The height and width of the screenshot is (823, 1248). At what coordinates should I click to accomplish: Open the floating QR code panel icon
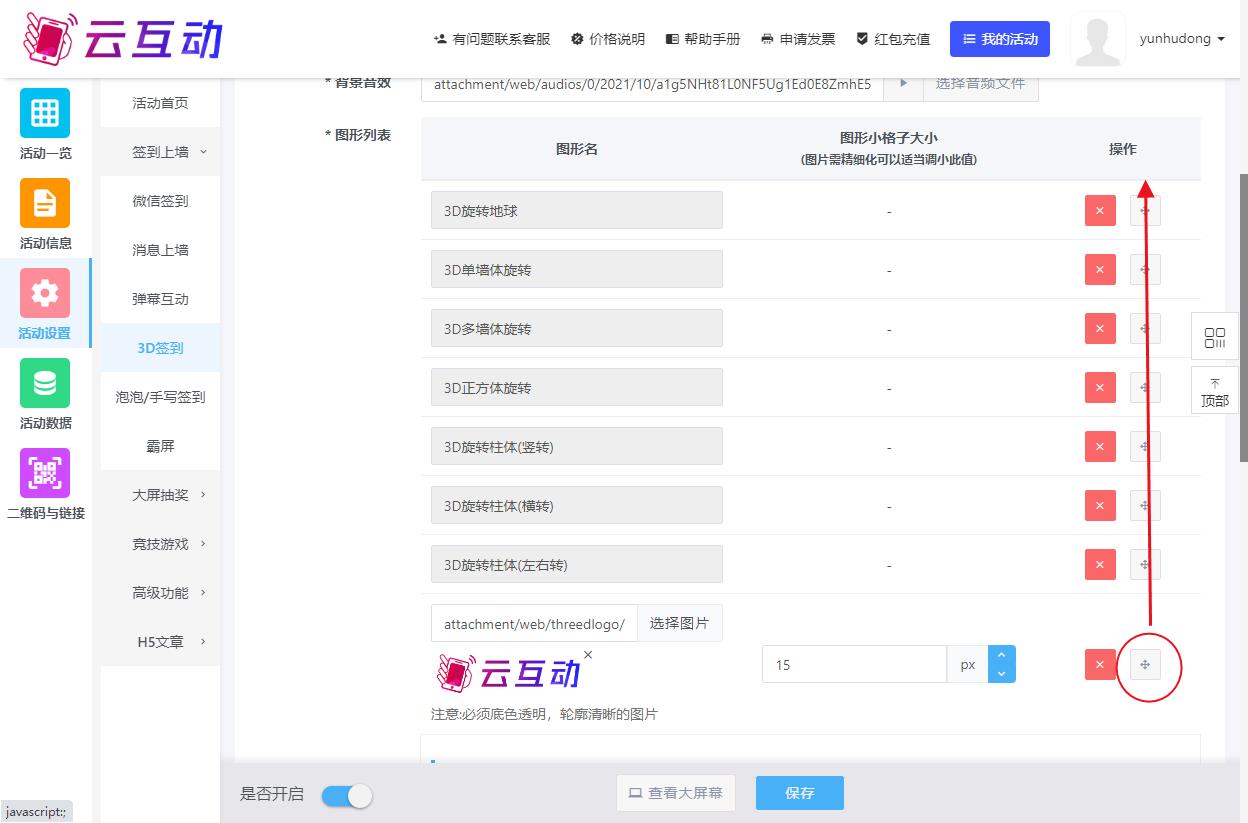[1215, 337]
